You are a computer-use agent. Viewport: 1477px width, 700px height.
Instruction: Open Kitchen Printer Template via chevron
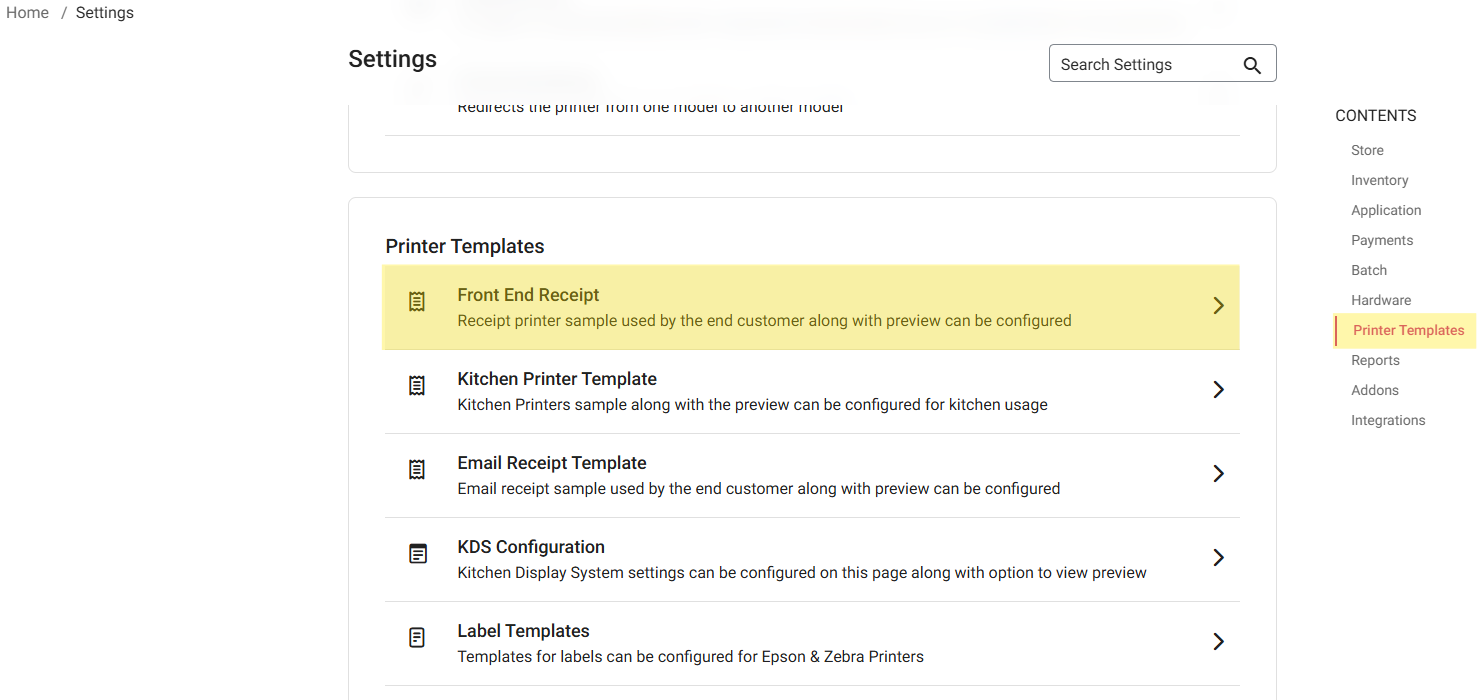(x=1218, y=390)
